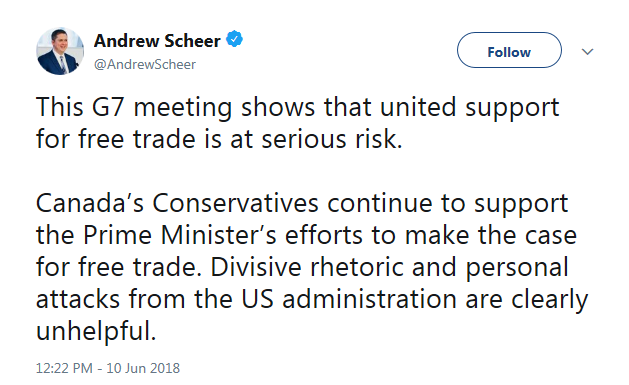Open the 12:22 PM tweet timestamp
The height and width of the screenshot is (385, 629).
click(x=64, y=368)
